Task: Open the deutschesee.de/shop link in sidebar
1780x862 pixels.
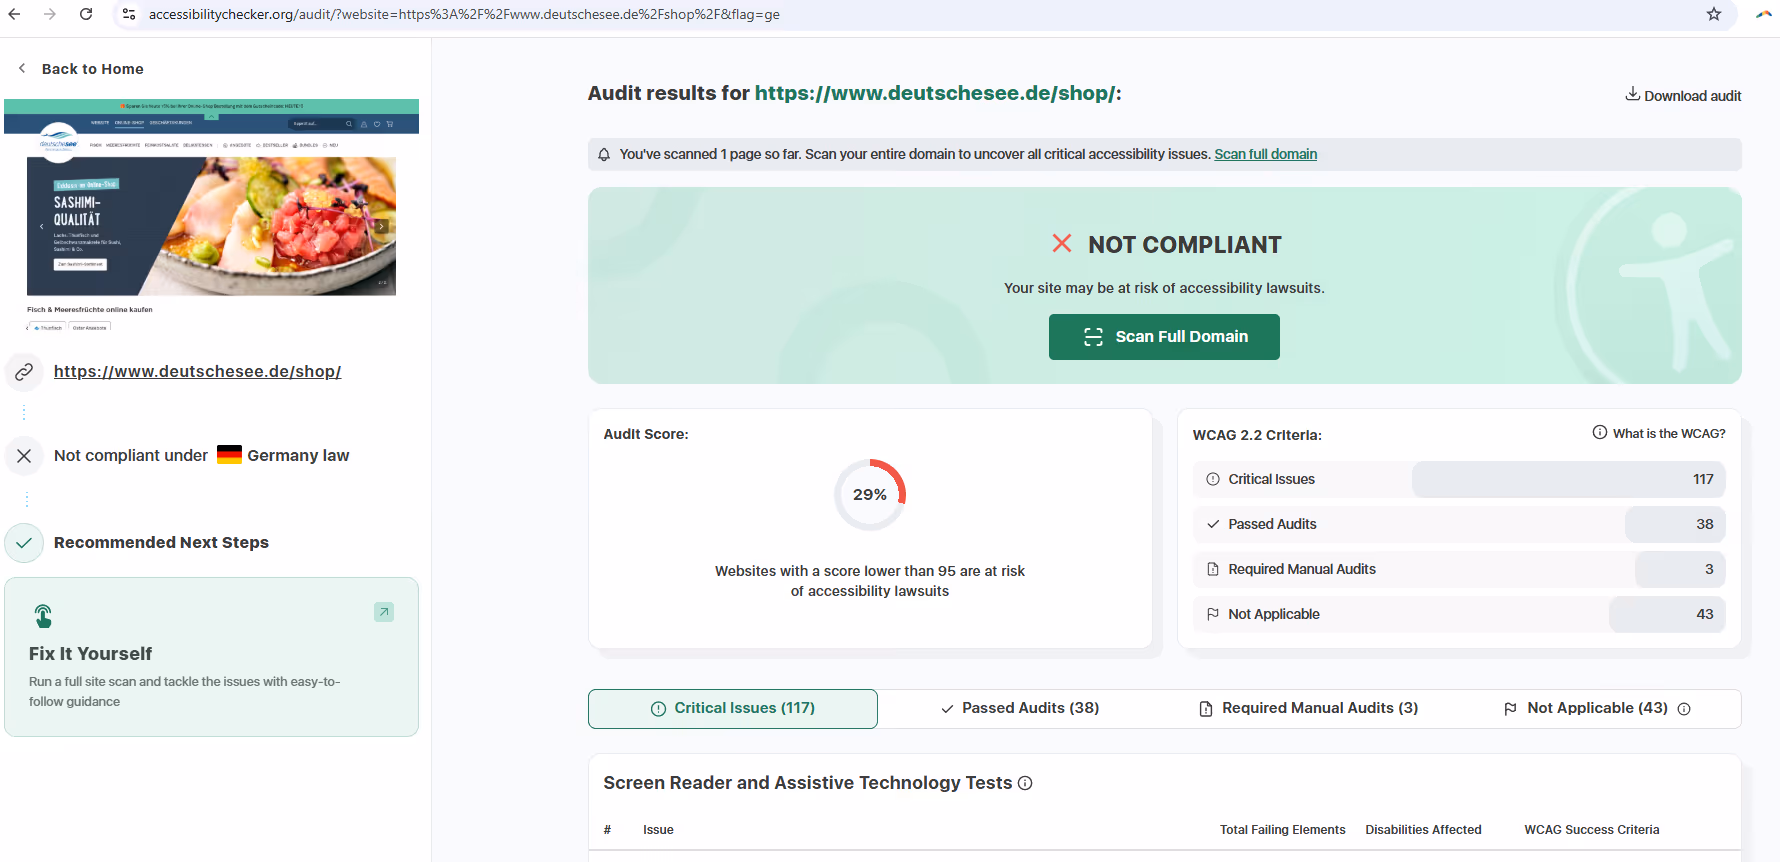Action: pos(197,371)
